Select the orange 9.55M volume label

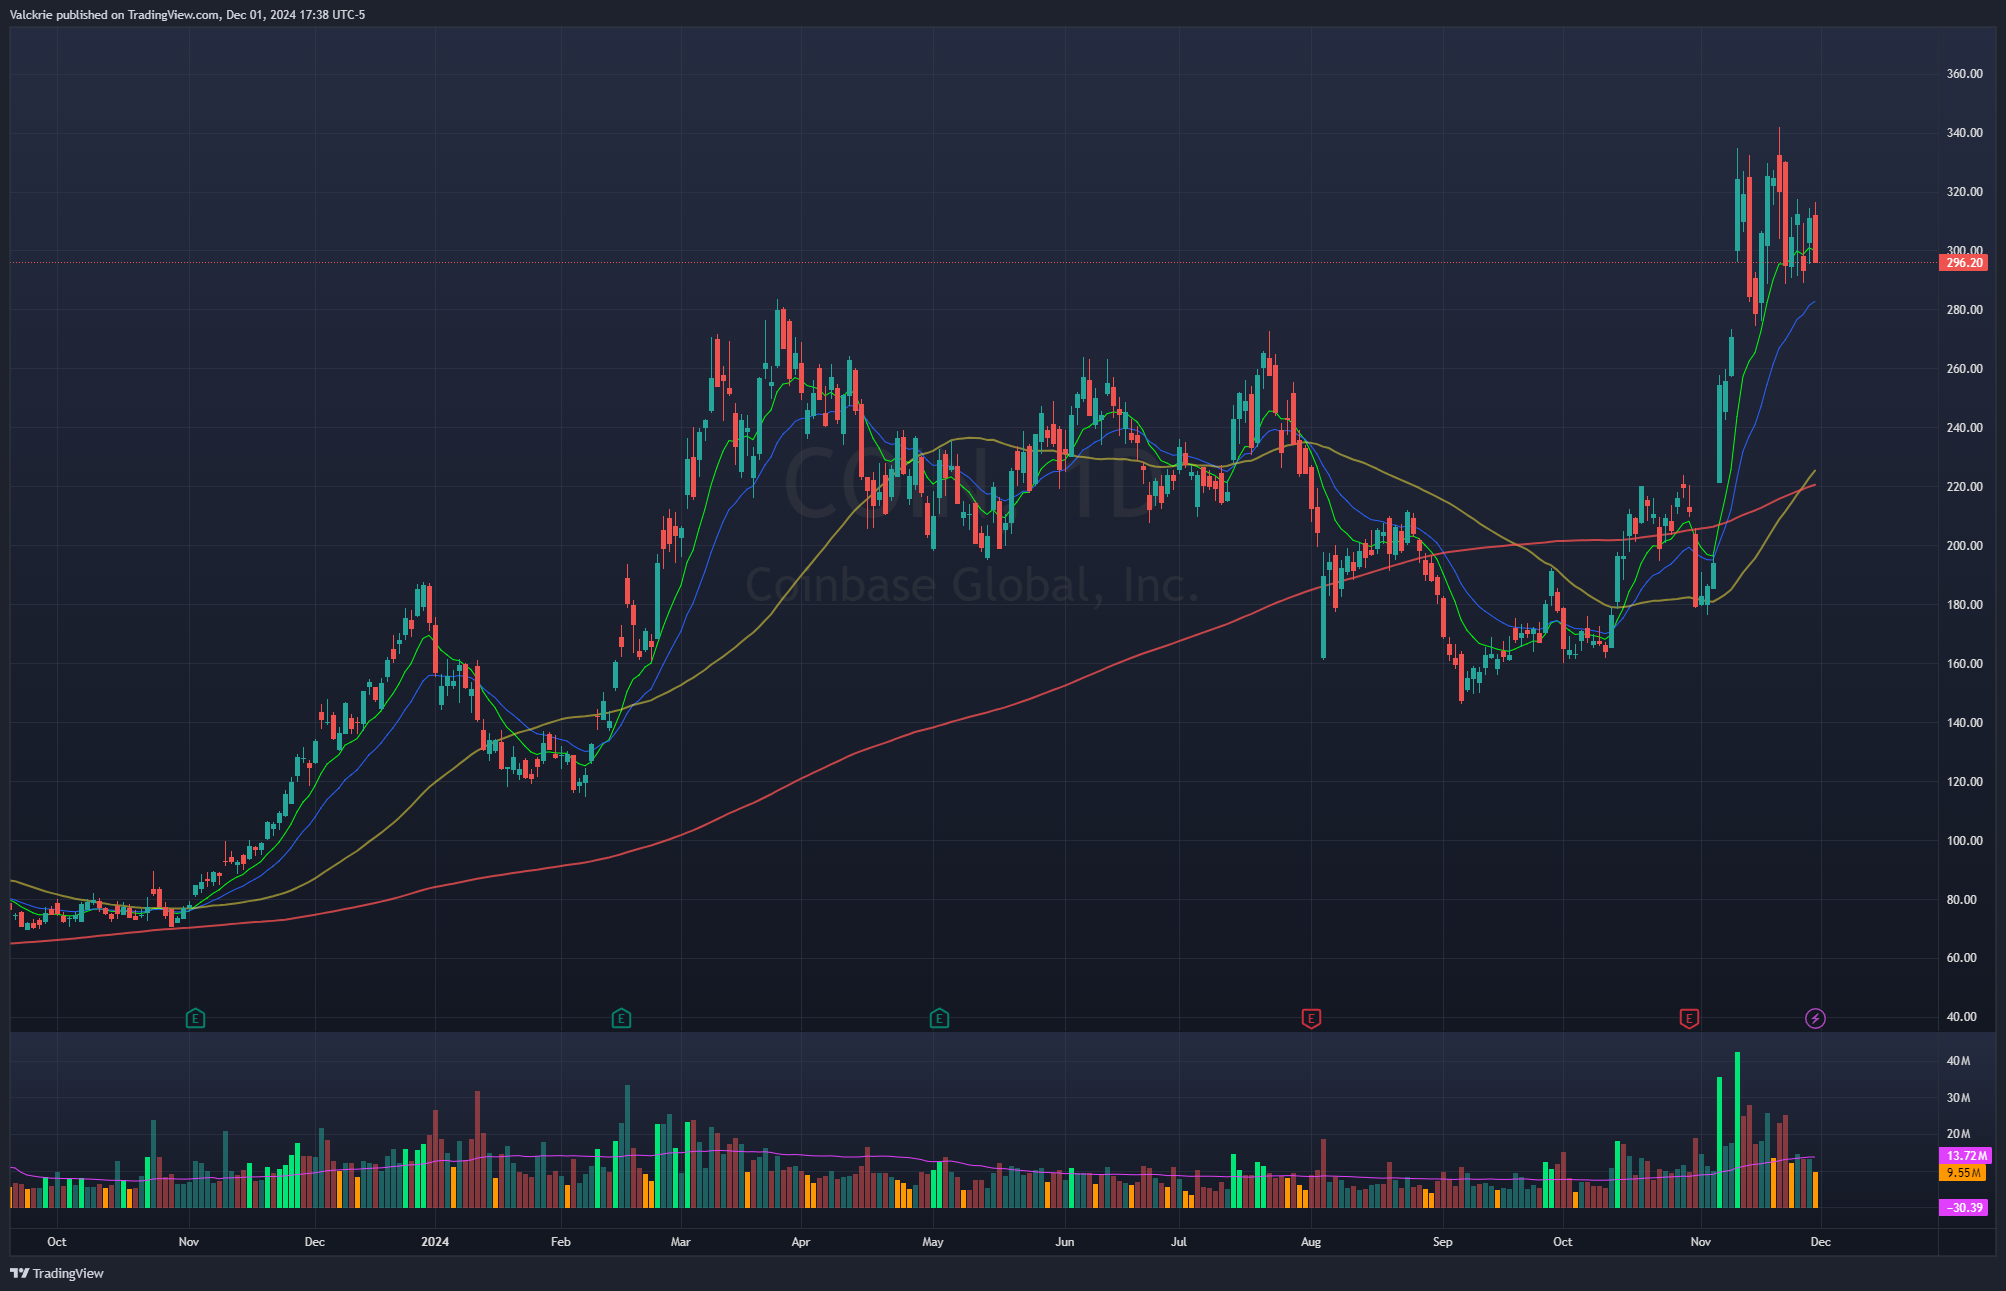[1963, 1173]
